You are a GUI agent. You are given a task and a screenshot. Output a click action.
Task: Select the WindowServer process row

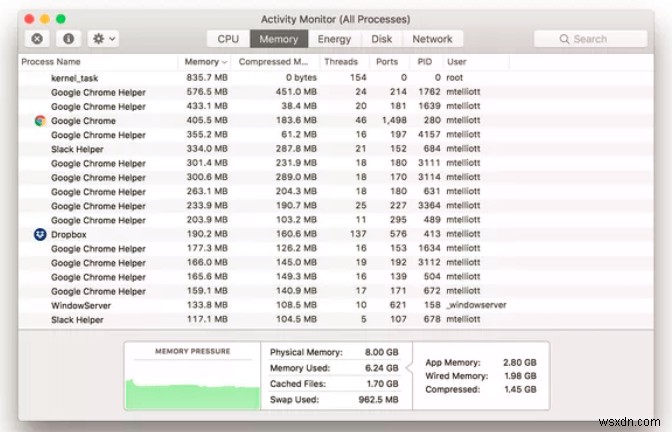point(336,305)
